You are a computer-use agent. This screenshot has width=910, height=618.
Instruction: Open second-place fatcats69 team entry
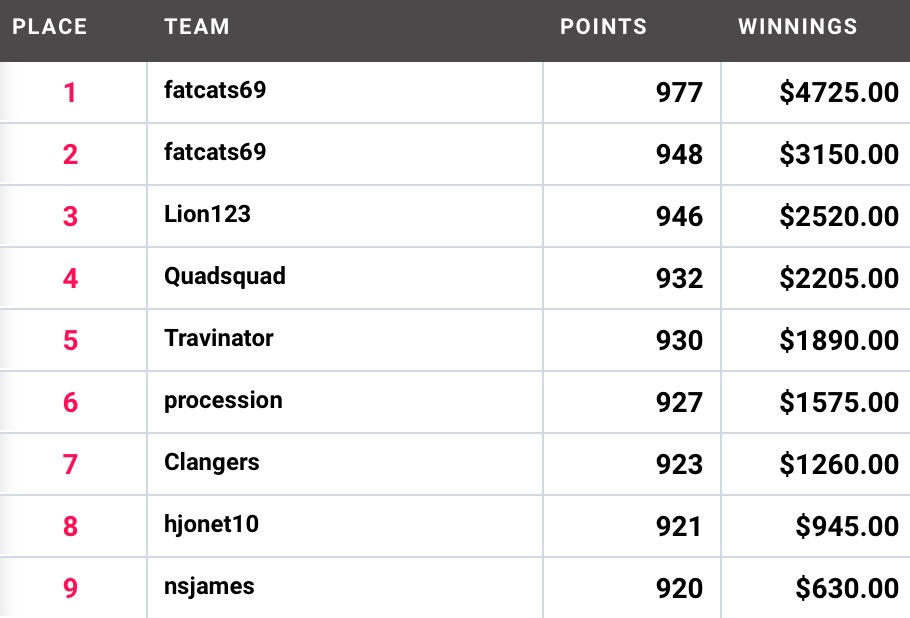215,152
